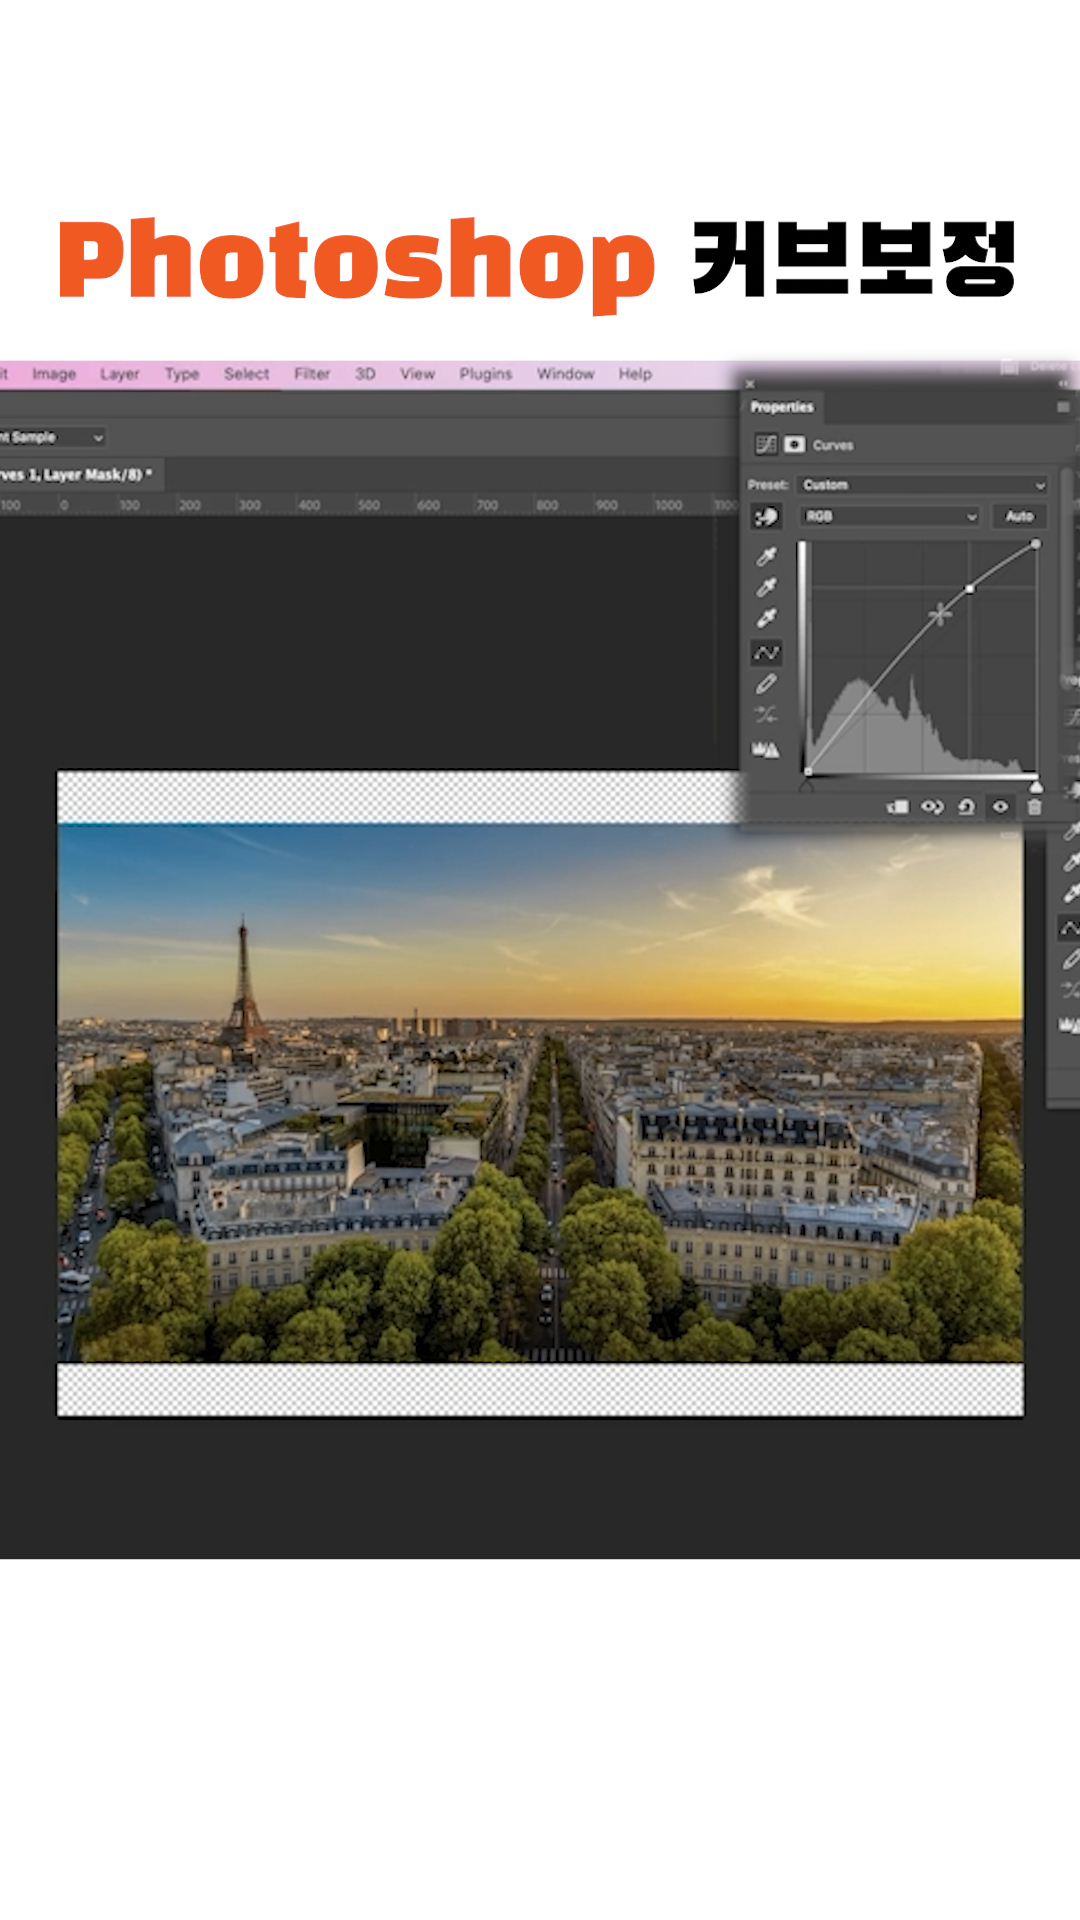Toggle the Curves layer visibility eye
The image size is (1080, 1920).
tap(1000, 807)
